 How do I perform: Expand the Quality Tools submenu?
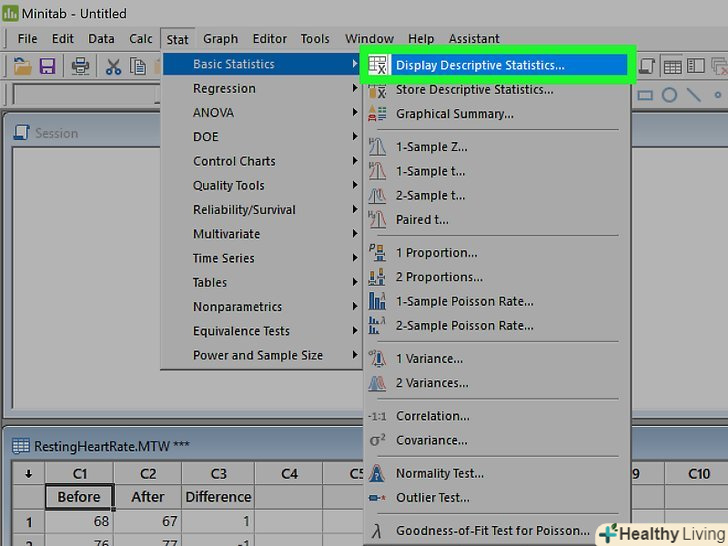tap(262, 185)
